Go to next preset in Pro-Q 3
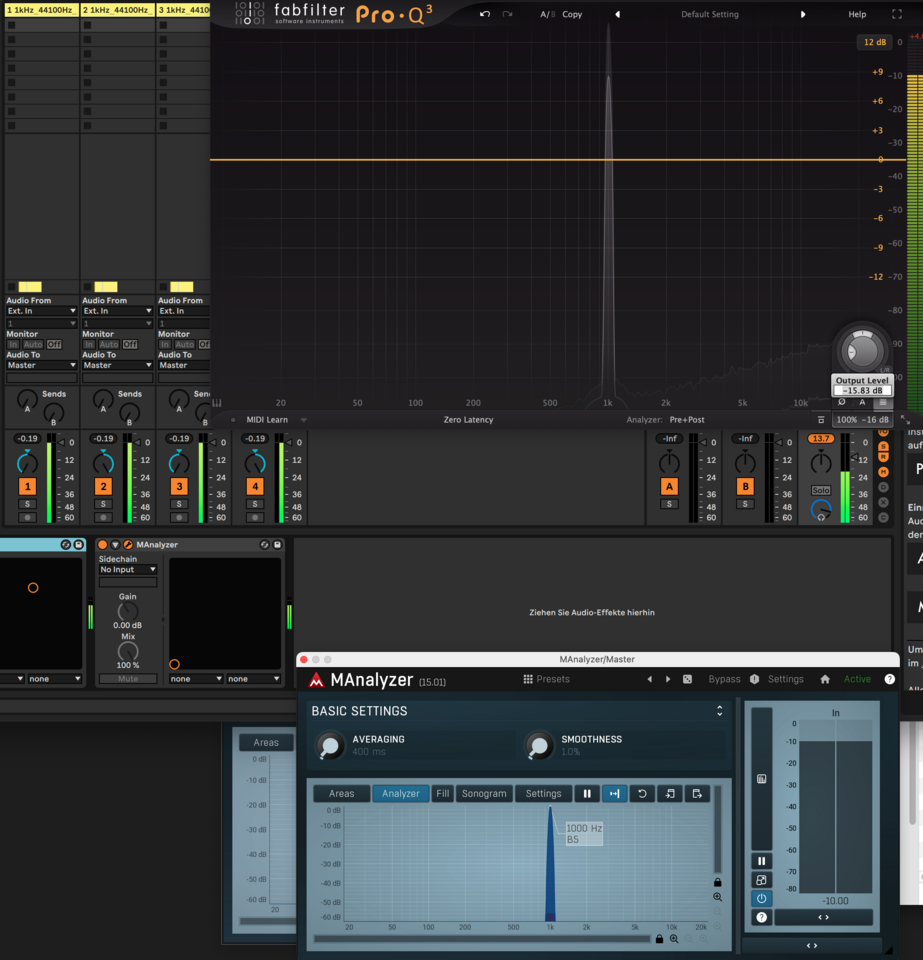The height and width of the screenshot is (960, 923). (803, 14)
